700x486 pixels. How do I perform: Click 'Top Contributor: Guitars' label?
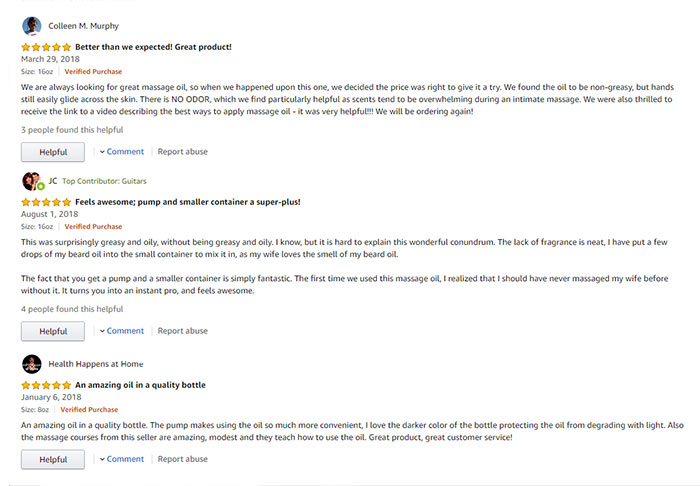tap(104, 181)
